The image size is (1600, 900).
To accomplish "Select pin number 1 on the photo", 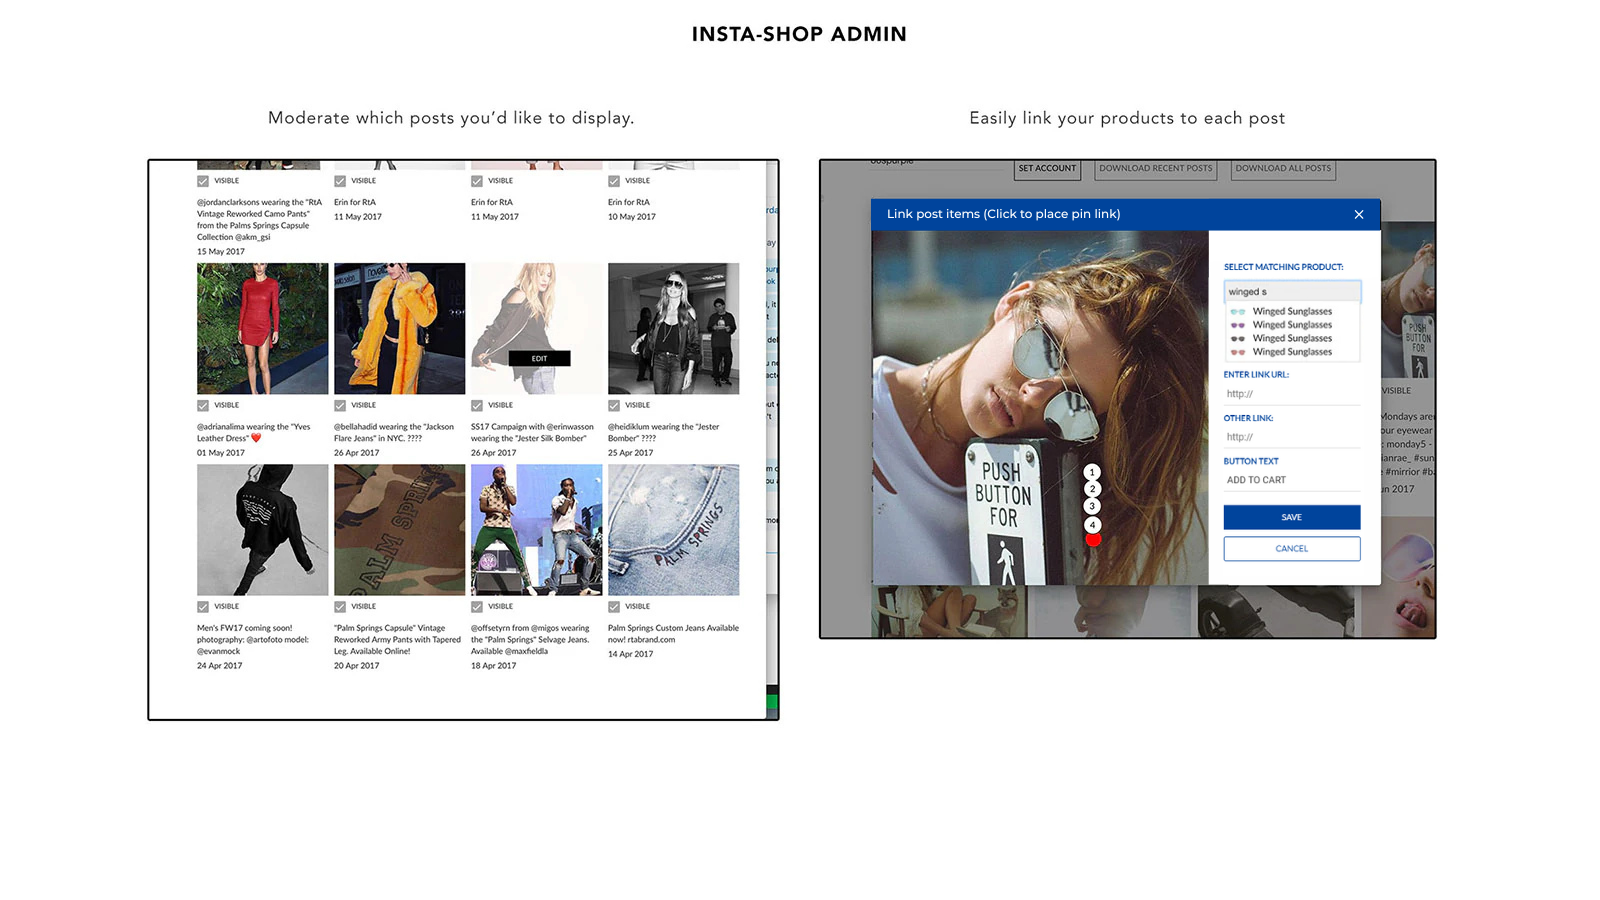I will pos(1092,472).
